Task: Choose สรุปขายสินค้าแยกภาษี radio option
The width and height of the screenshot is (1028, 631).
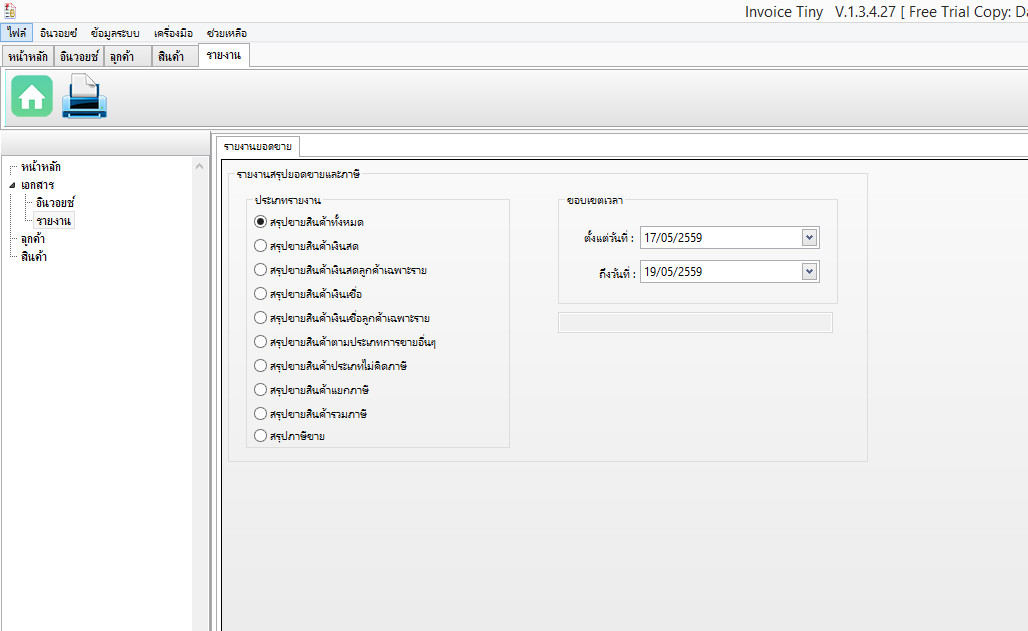Action: tap(311, 390)
